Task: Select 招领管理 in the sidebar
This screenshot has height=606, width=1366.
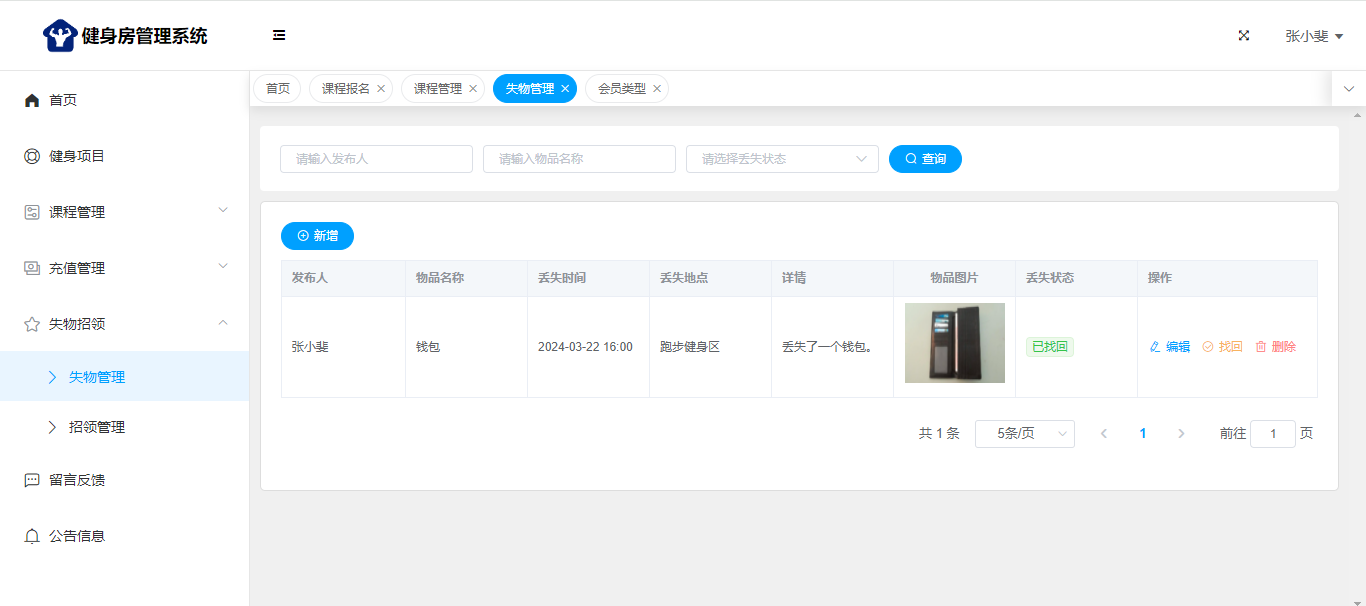Action: pyautogui.click(x=97, y=427)
